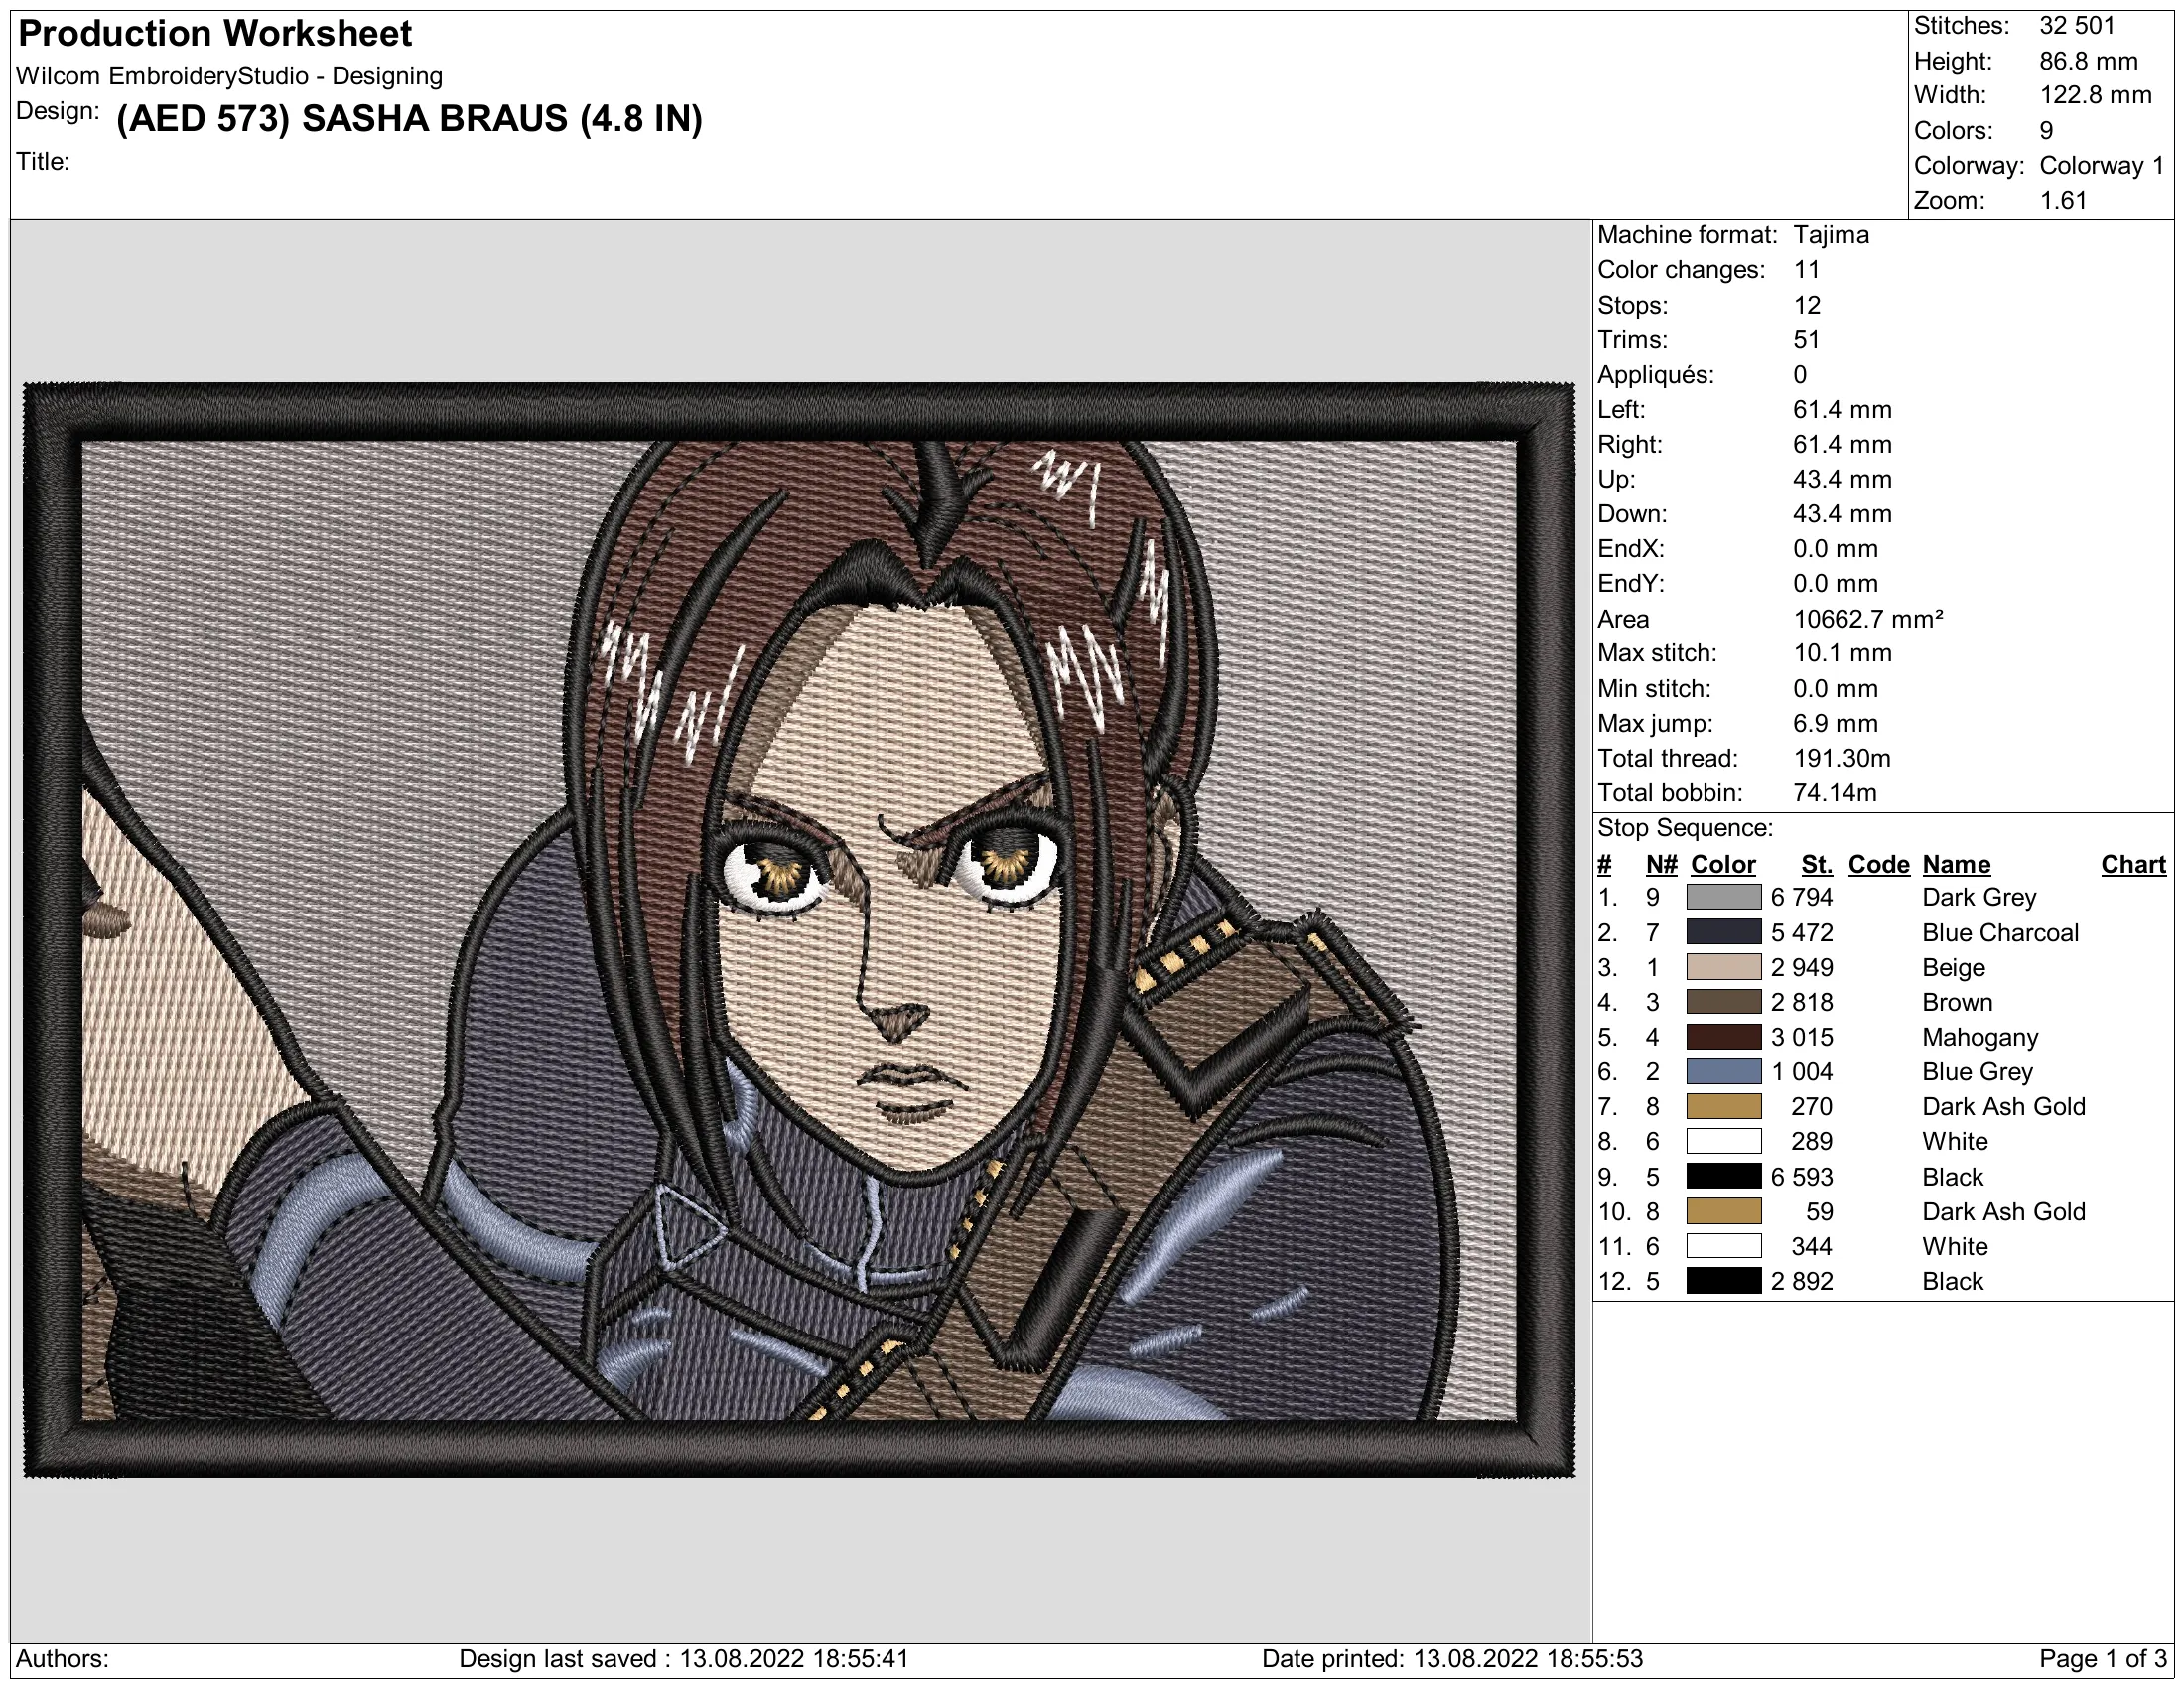Viewport: 2184px width, 1688px height.
Task: Click the zoom value '1.61'
Action: click(x=2063, y=200)
